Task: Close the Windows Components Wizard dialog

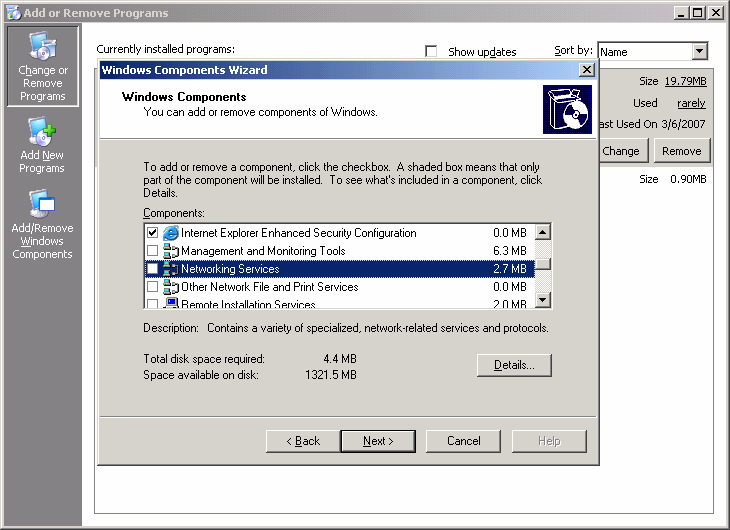Action: (587, 70)
